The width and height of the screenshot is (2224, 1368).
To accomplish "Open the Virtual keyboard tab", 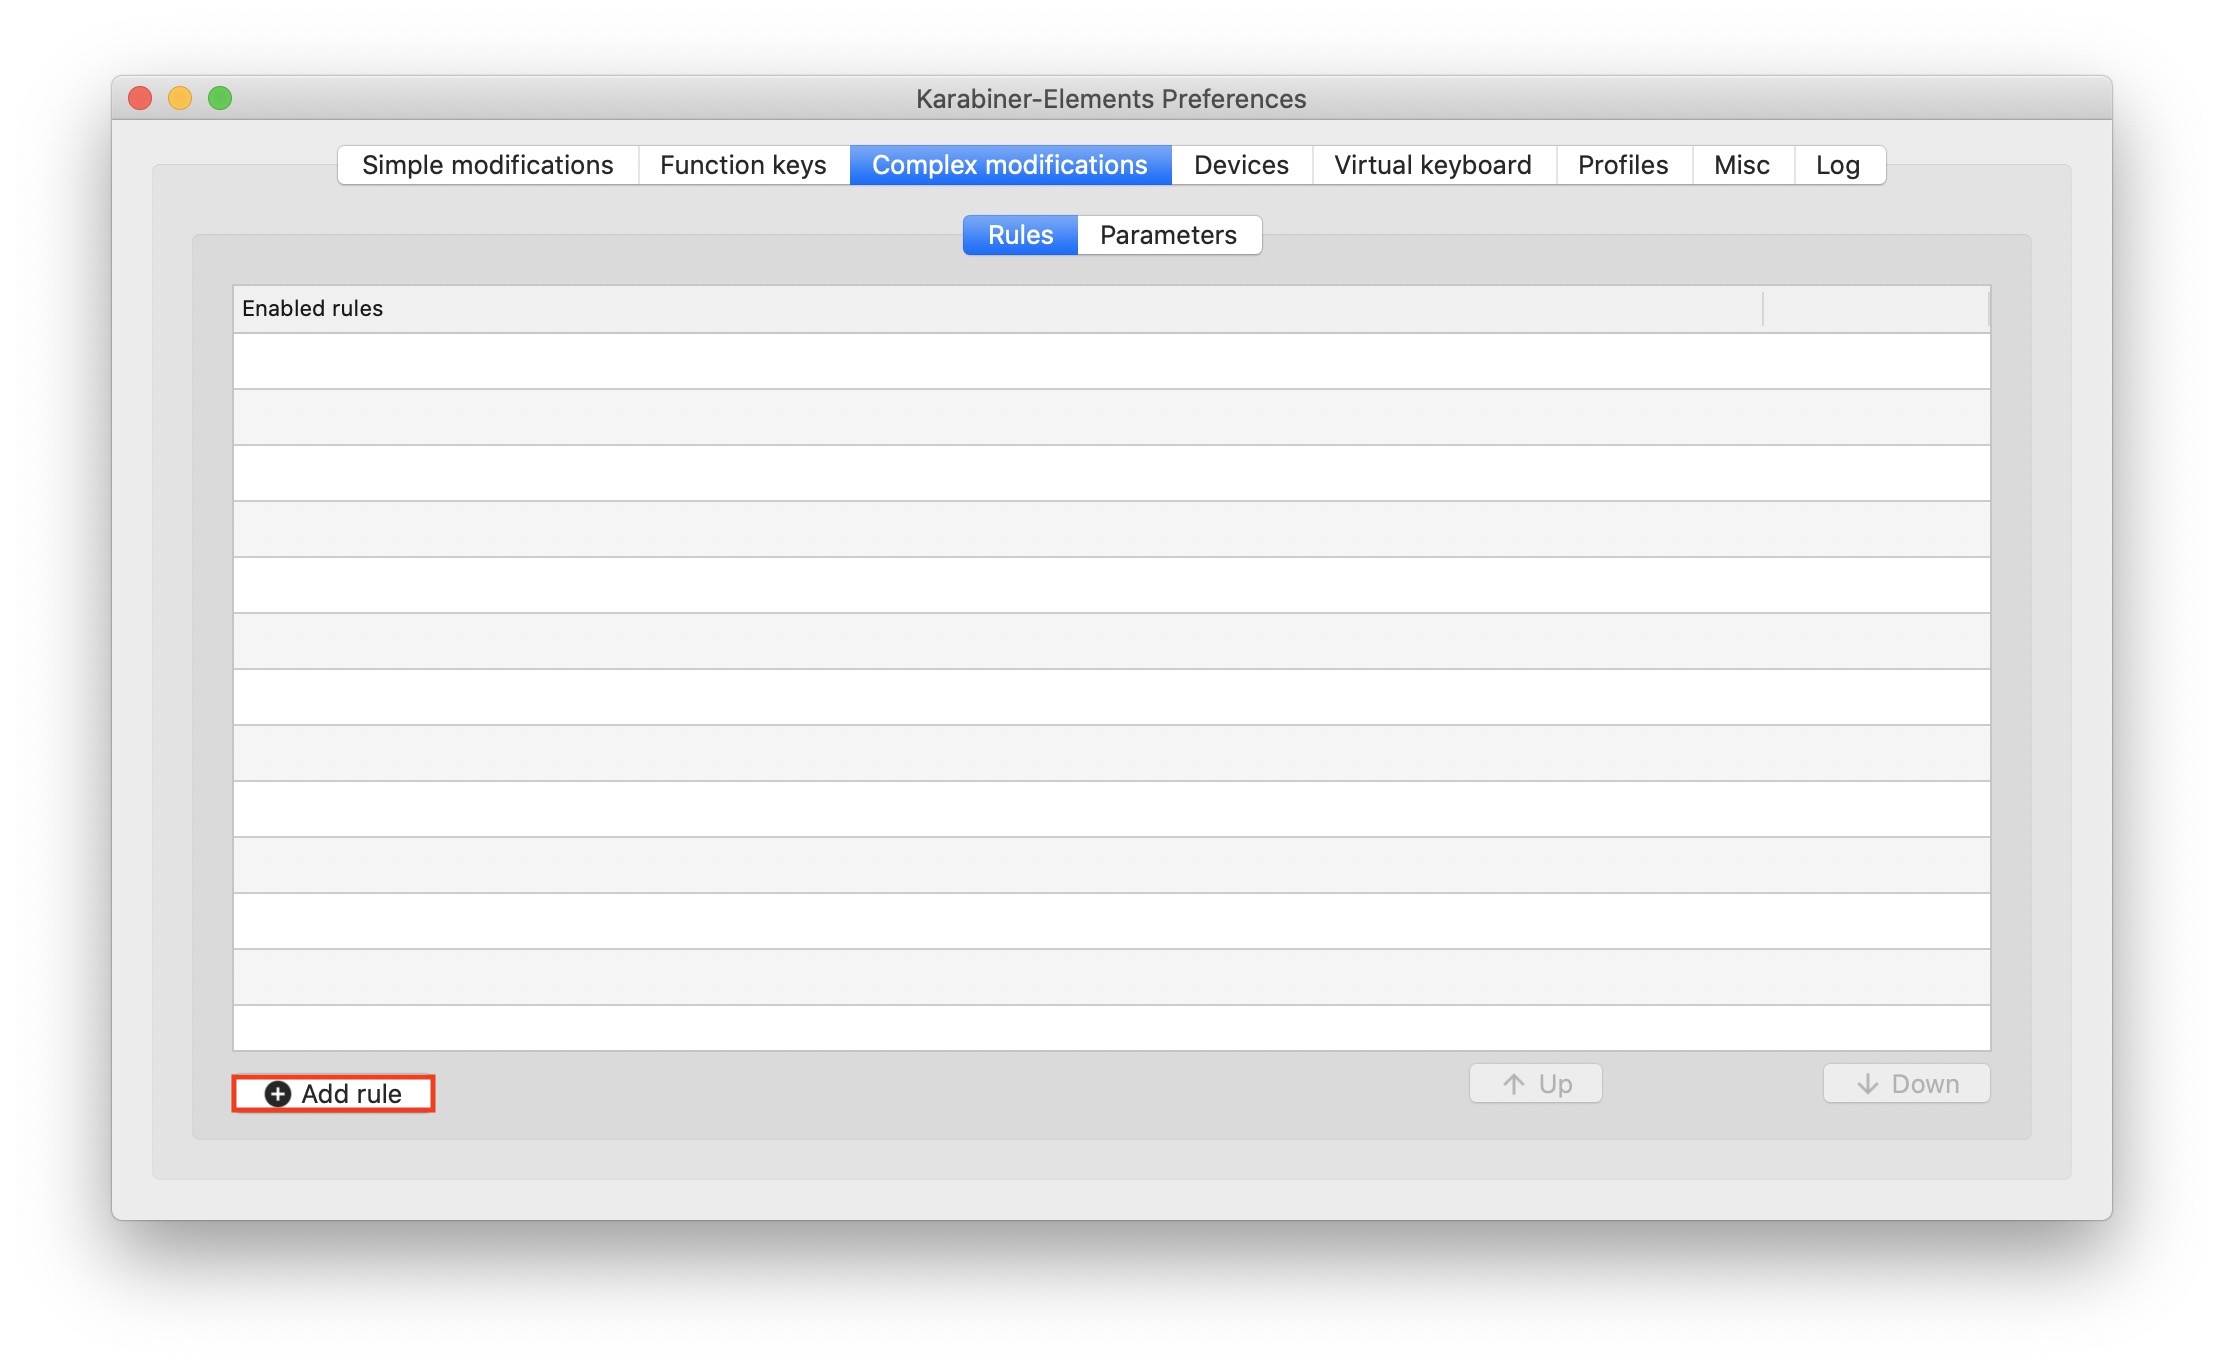I will (1432, 165).
